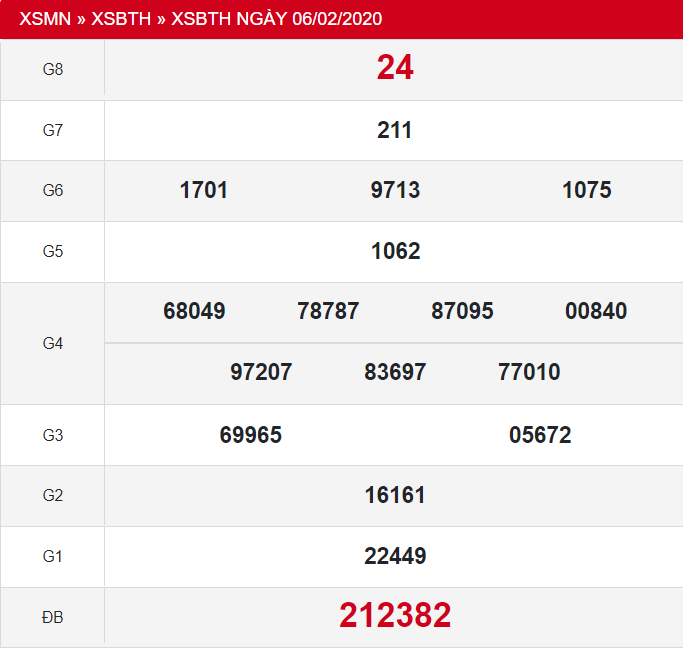Click the G3 number 05672
683x648 pixels.
coord(540,434)
